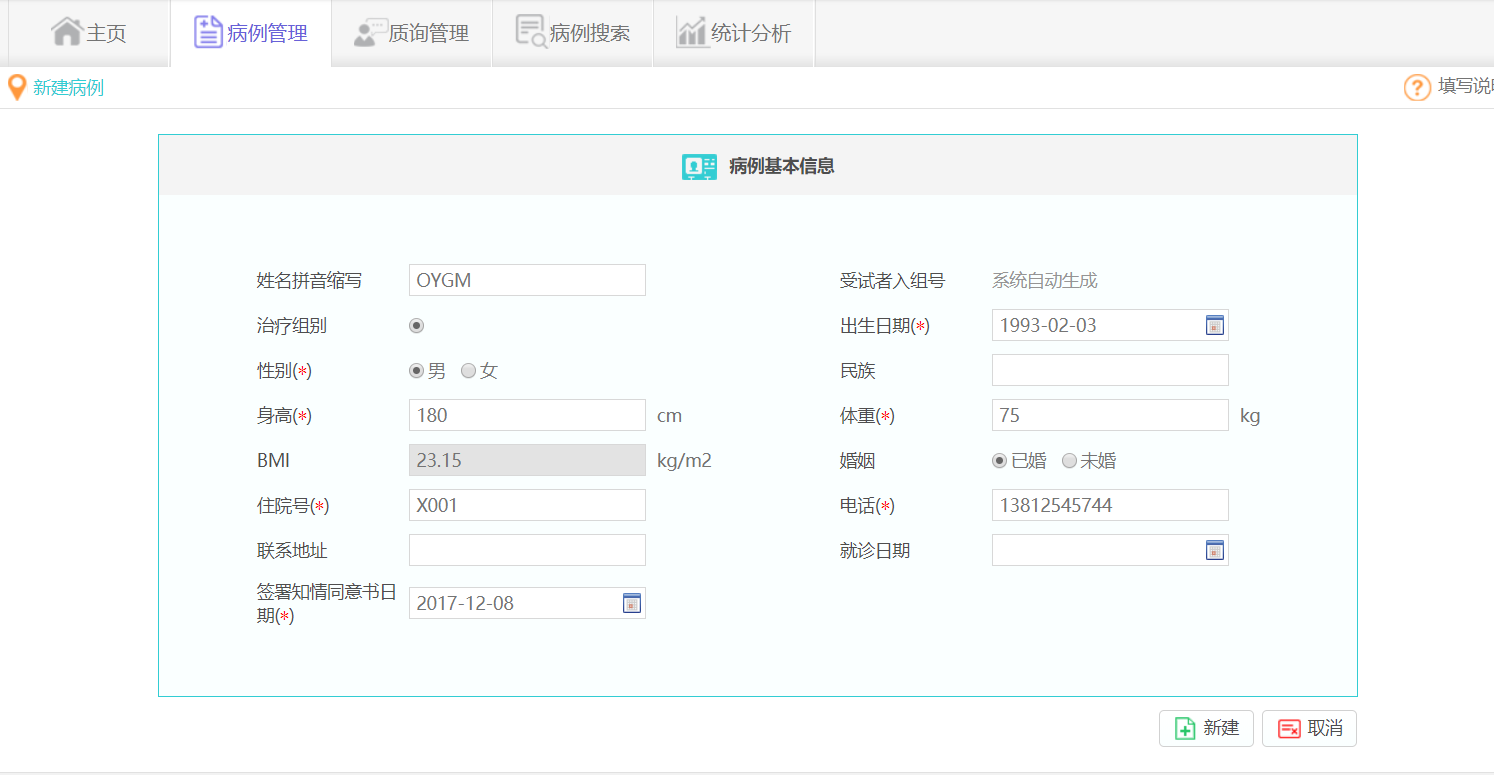Image resolution: width=1494 pixels, height=775 pixels.
Task: Click the 新建 button
Action: point(1206,728)
